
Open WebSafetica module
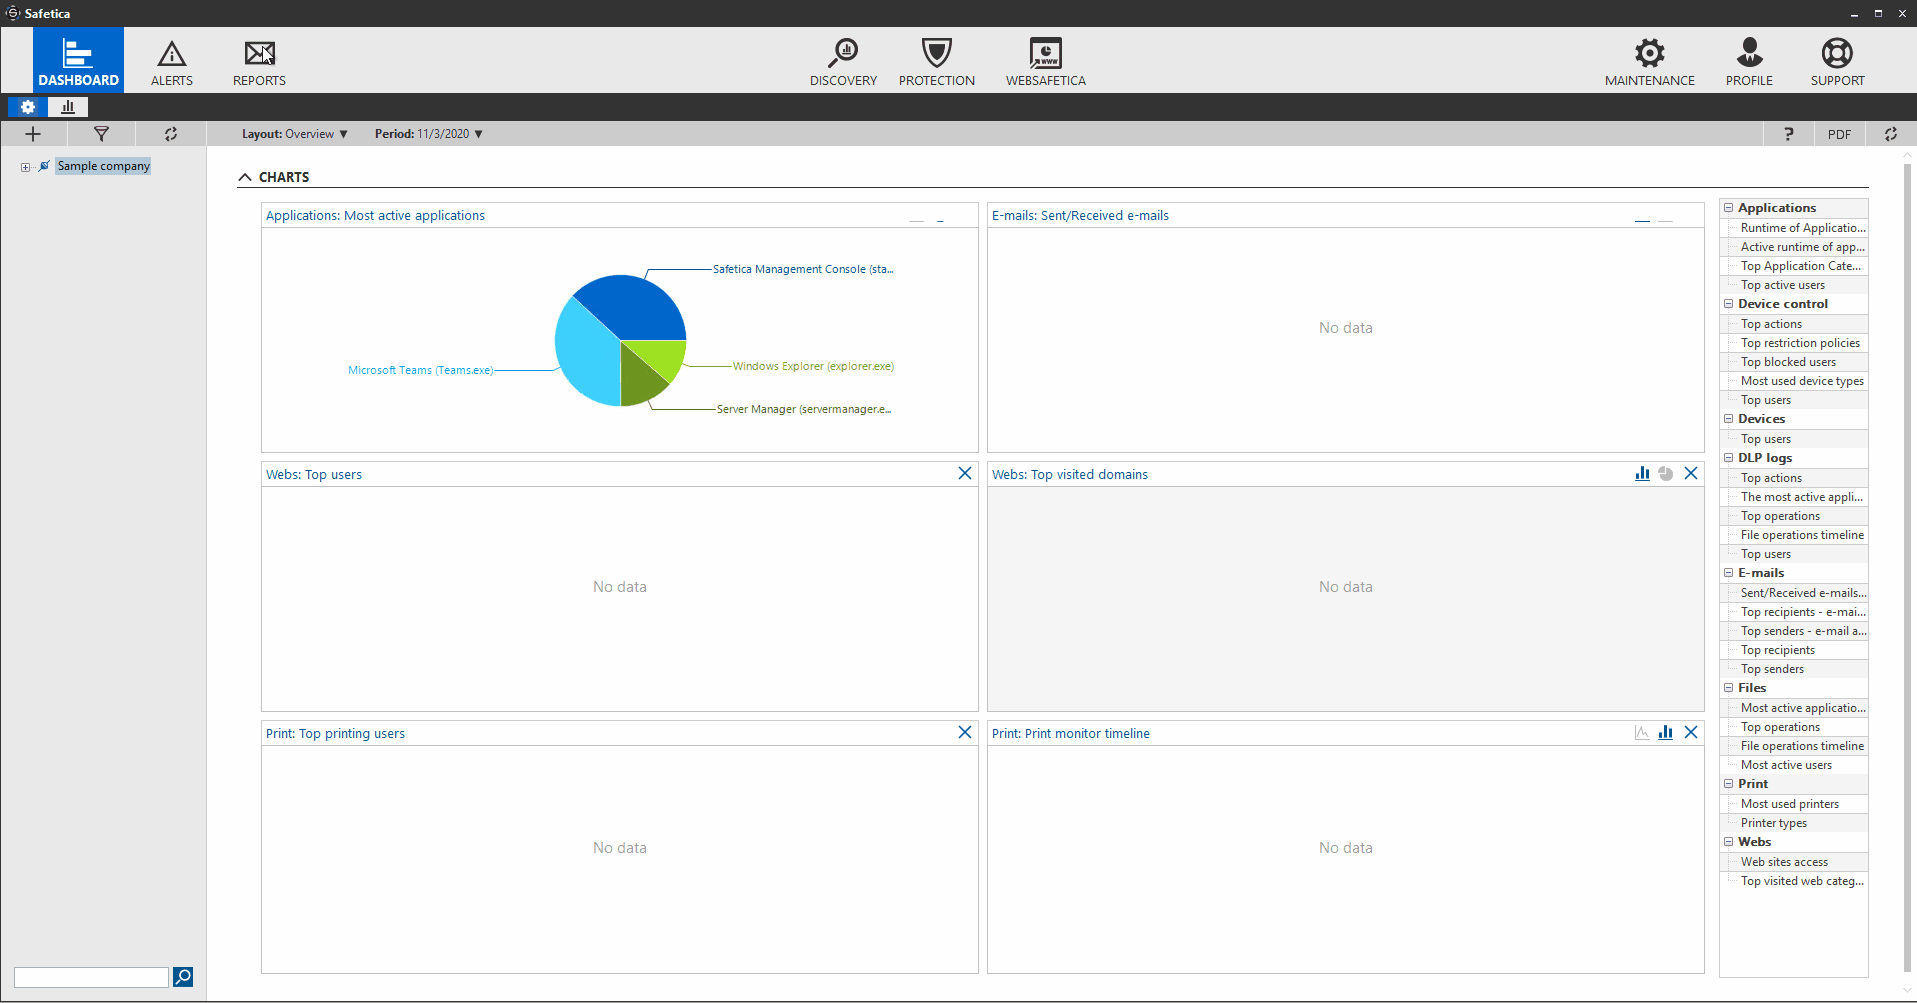coord(1046,62)
